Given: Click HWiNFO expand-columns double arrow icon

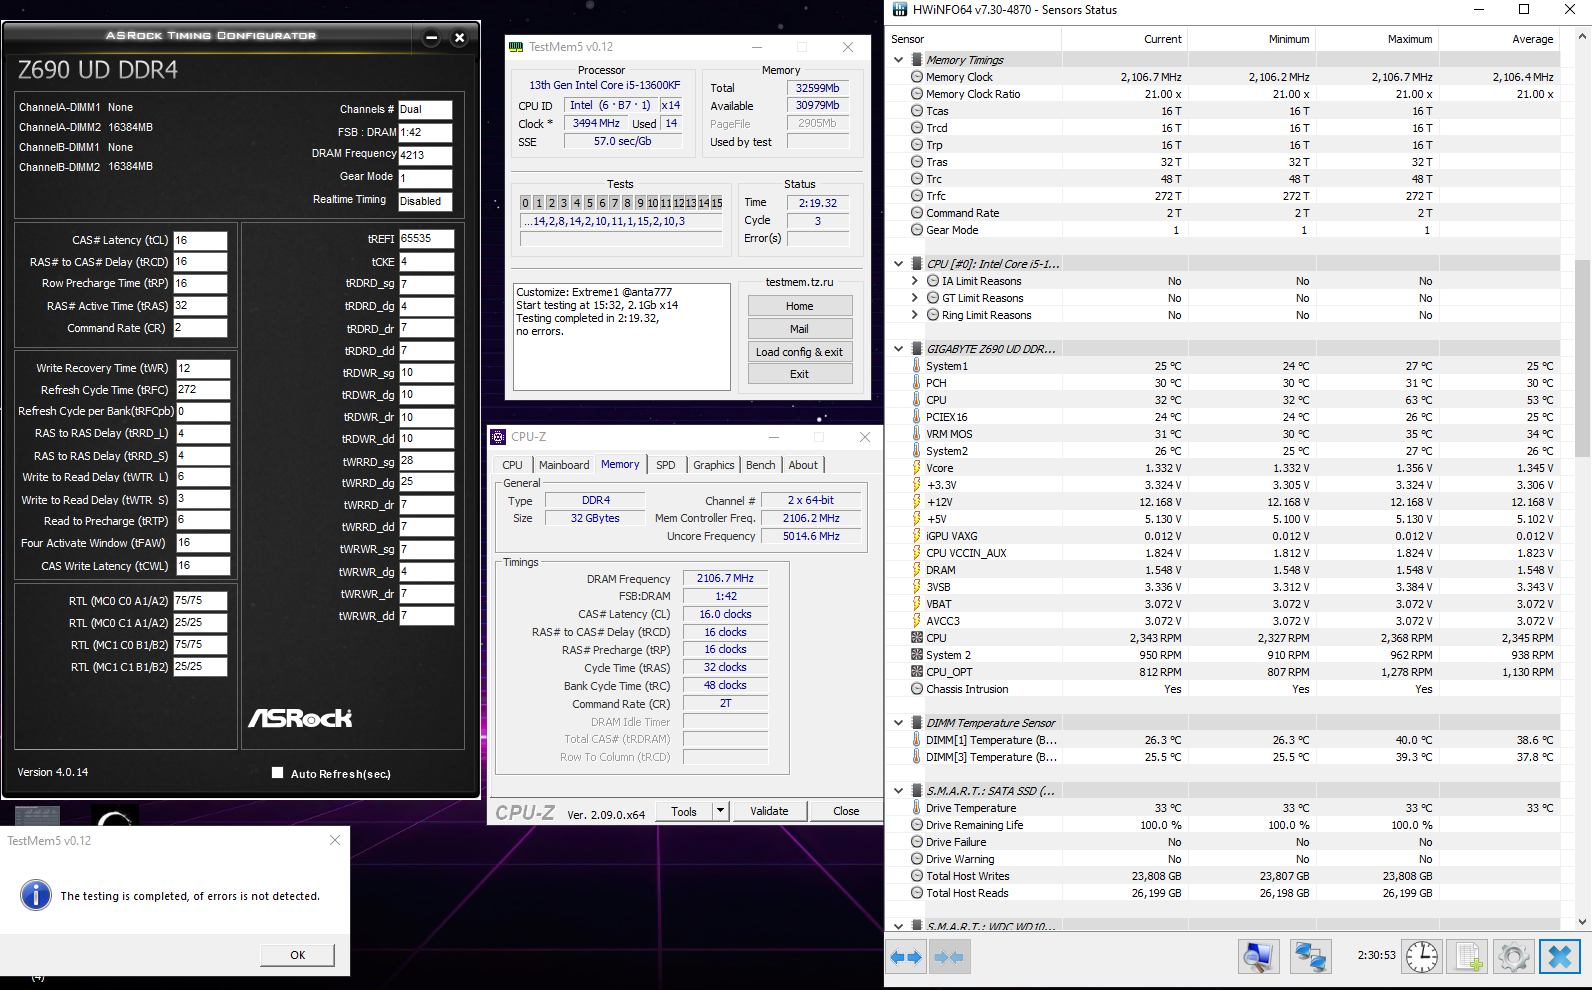Looking at the screenshot, I should click(906, 957).
